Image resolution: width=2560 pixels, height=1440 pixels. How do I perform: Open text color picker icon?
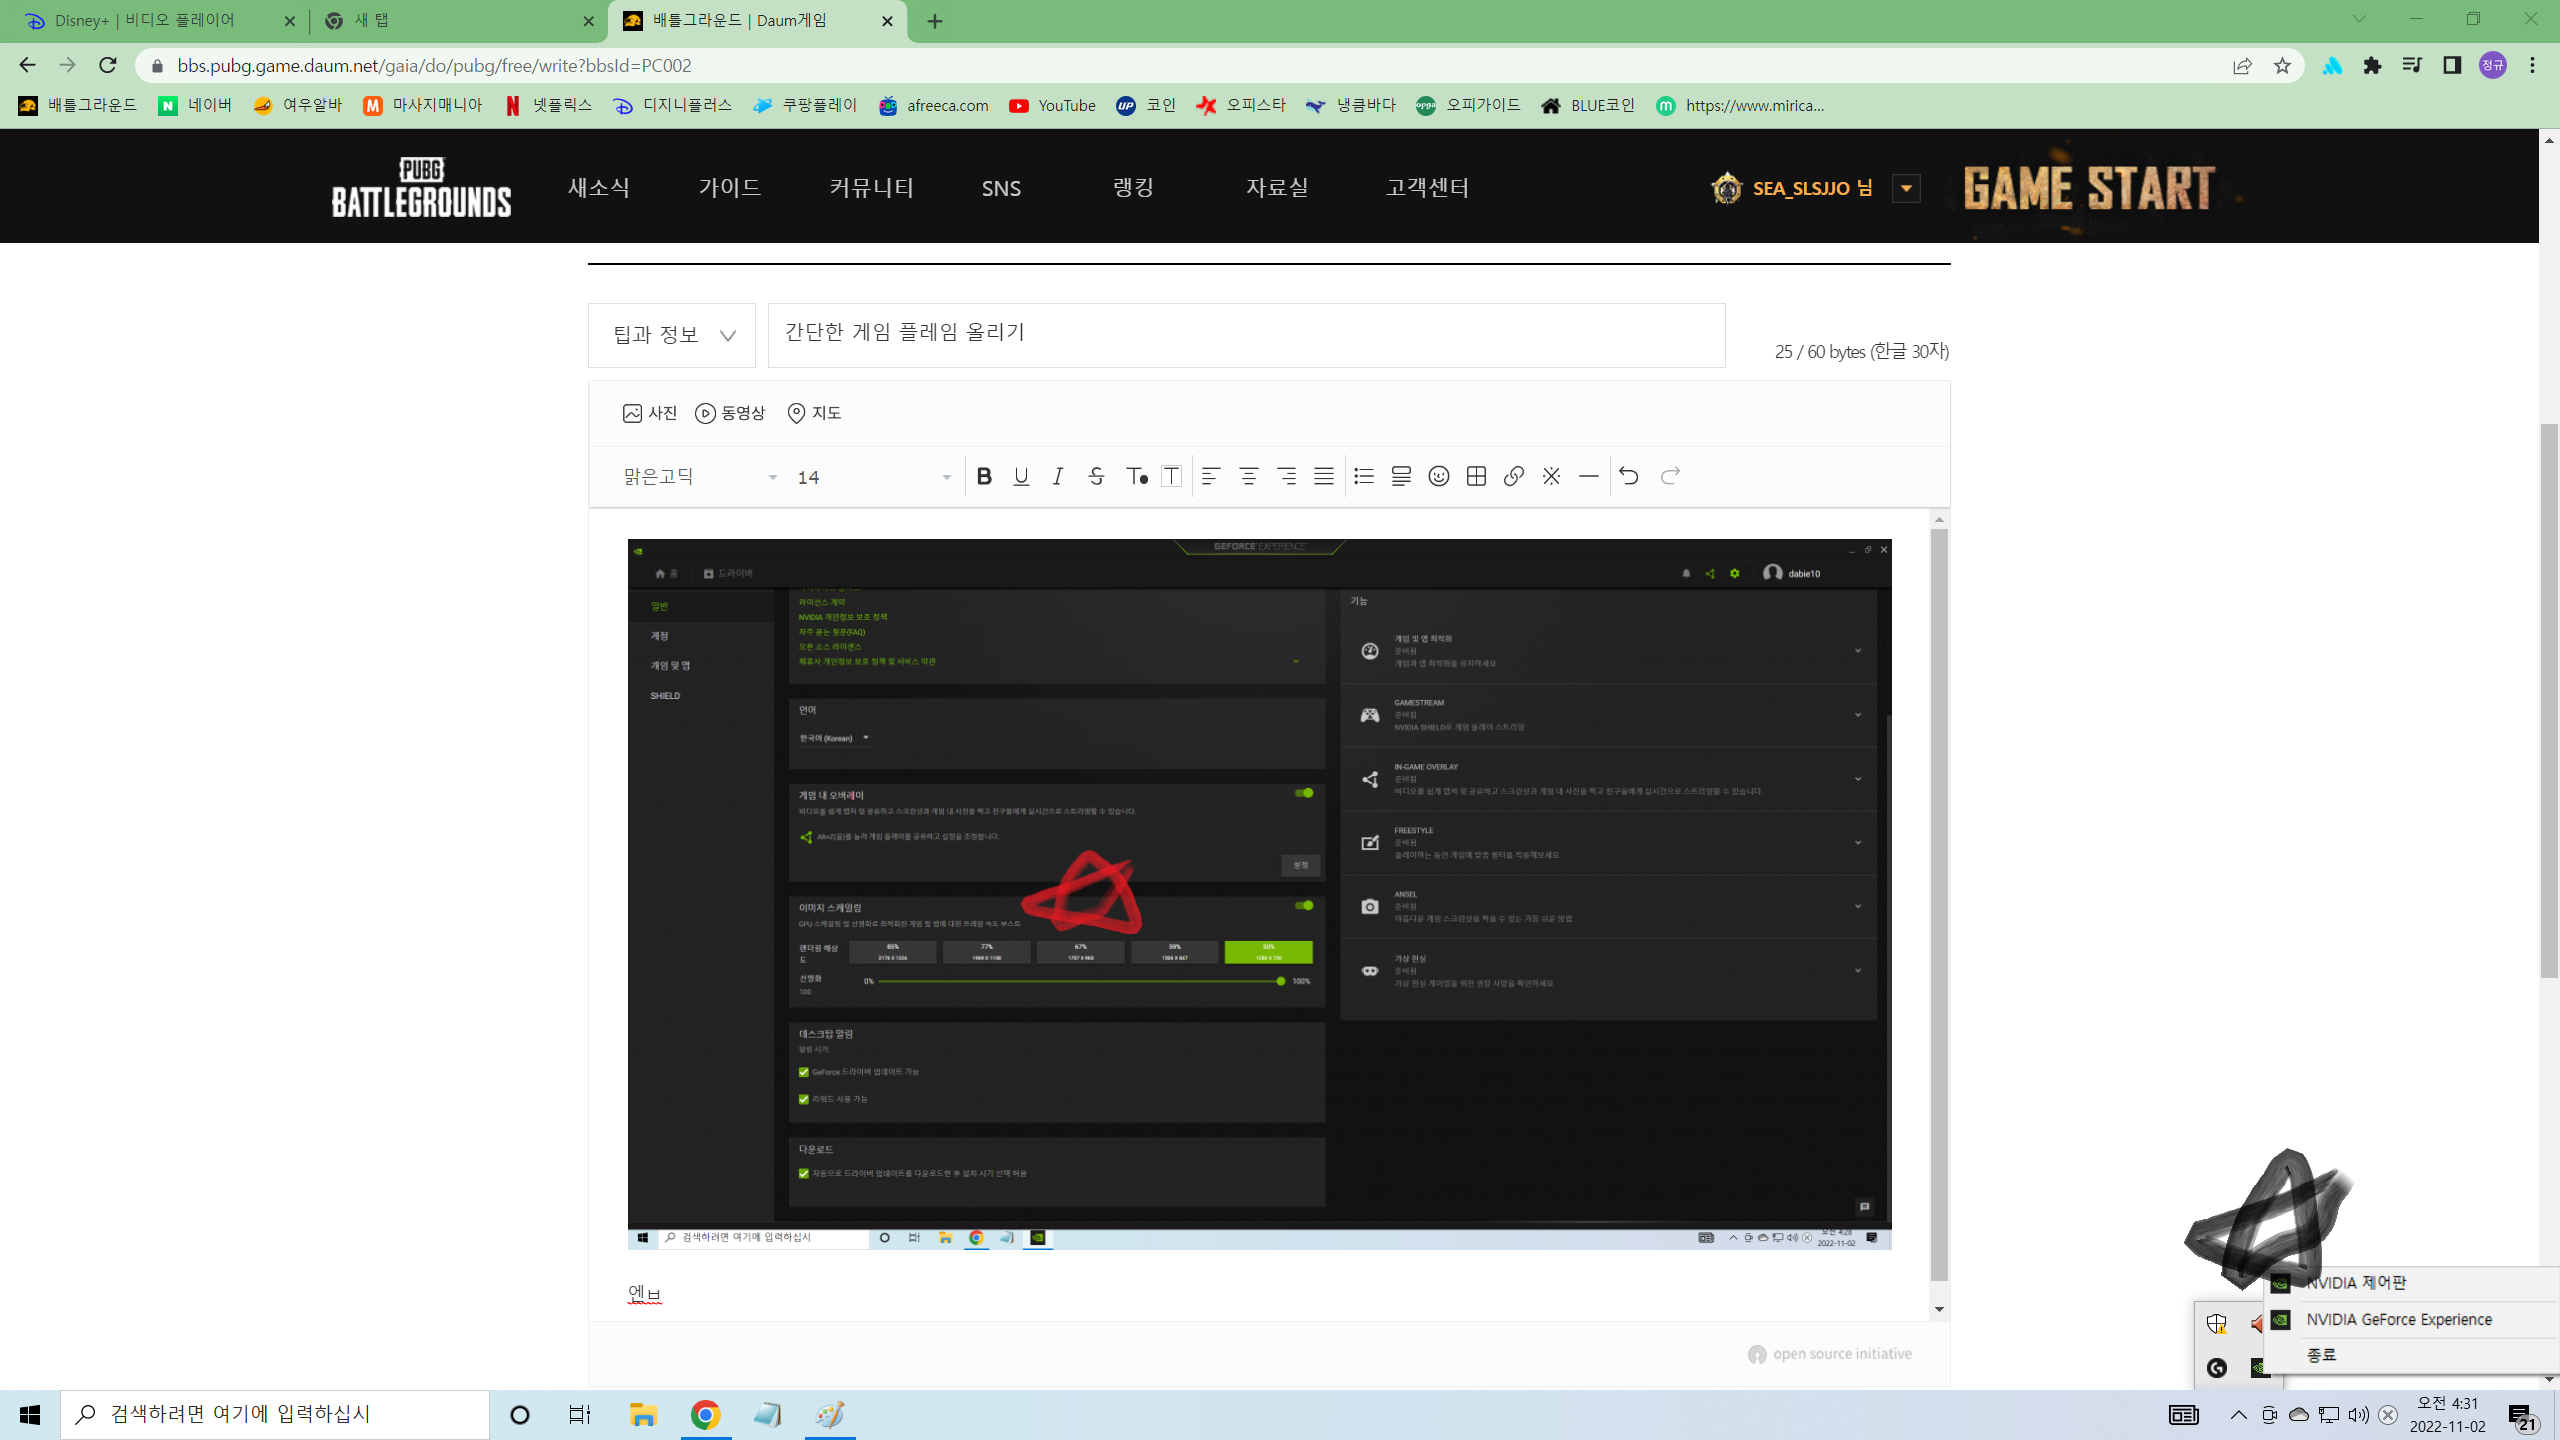[x=1136, y=476]
